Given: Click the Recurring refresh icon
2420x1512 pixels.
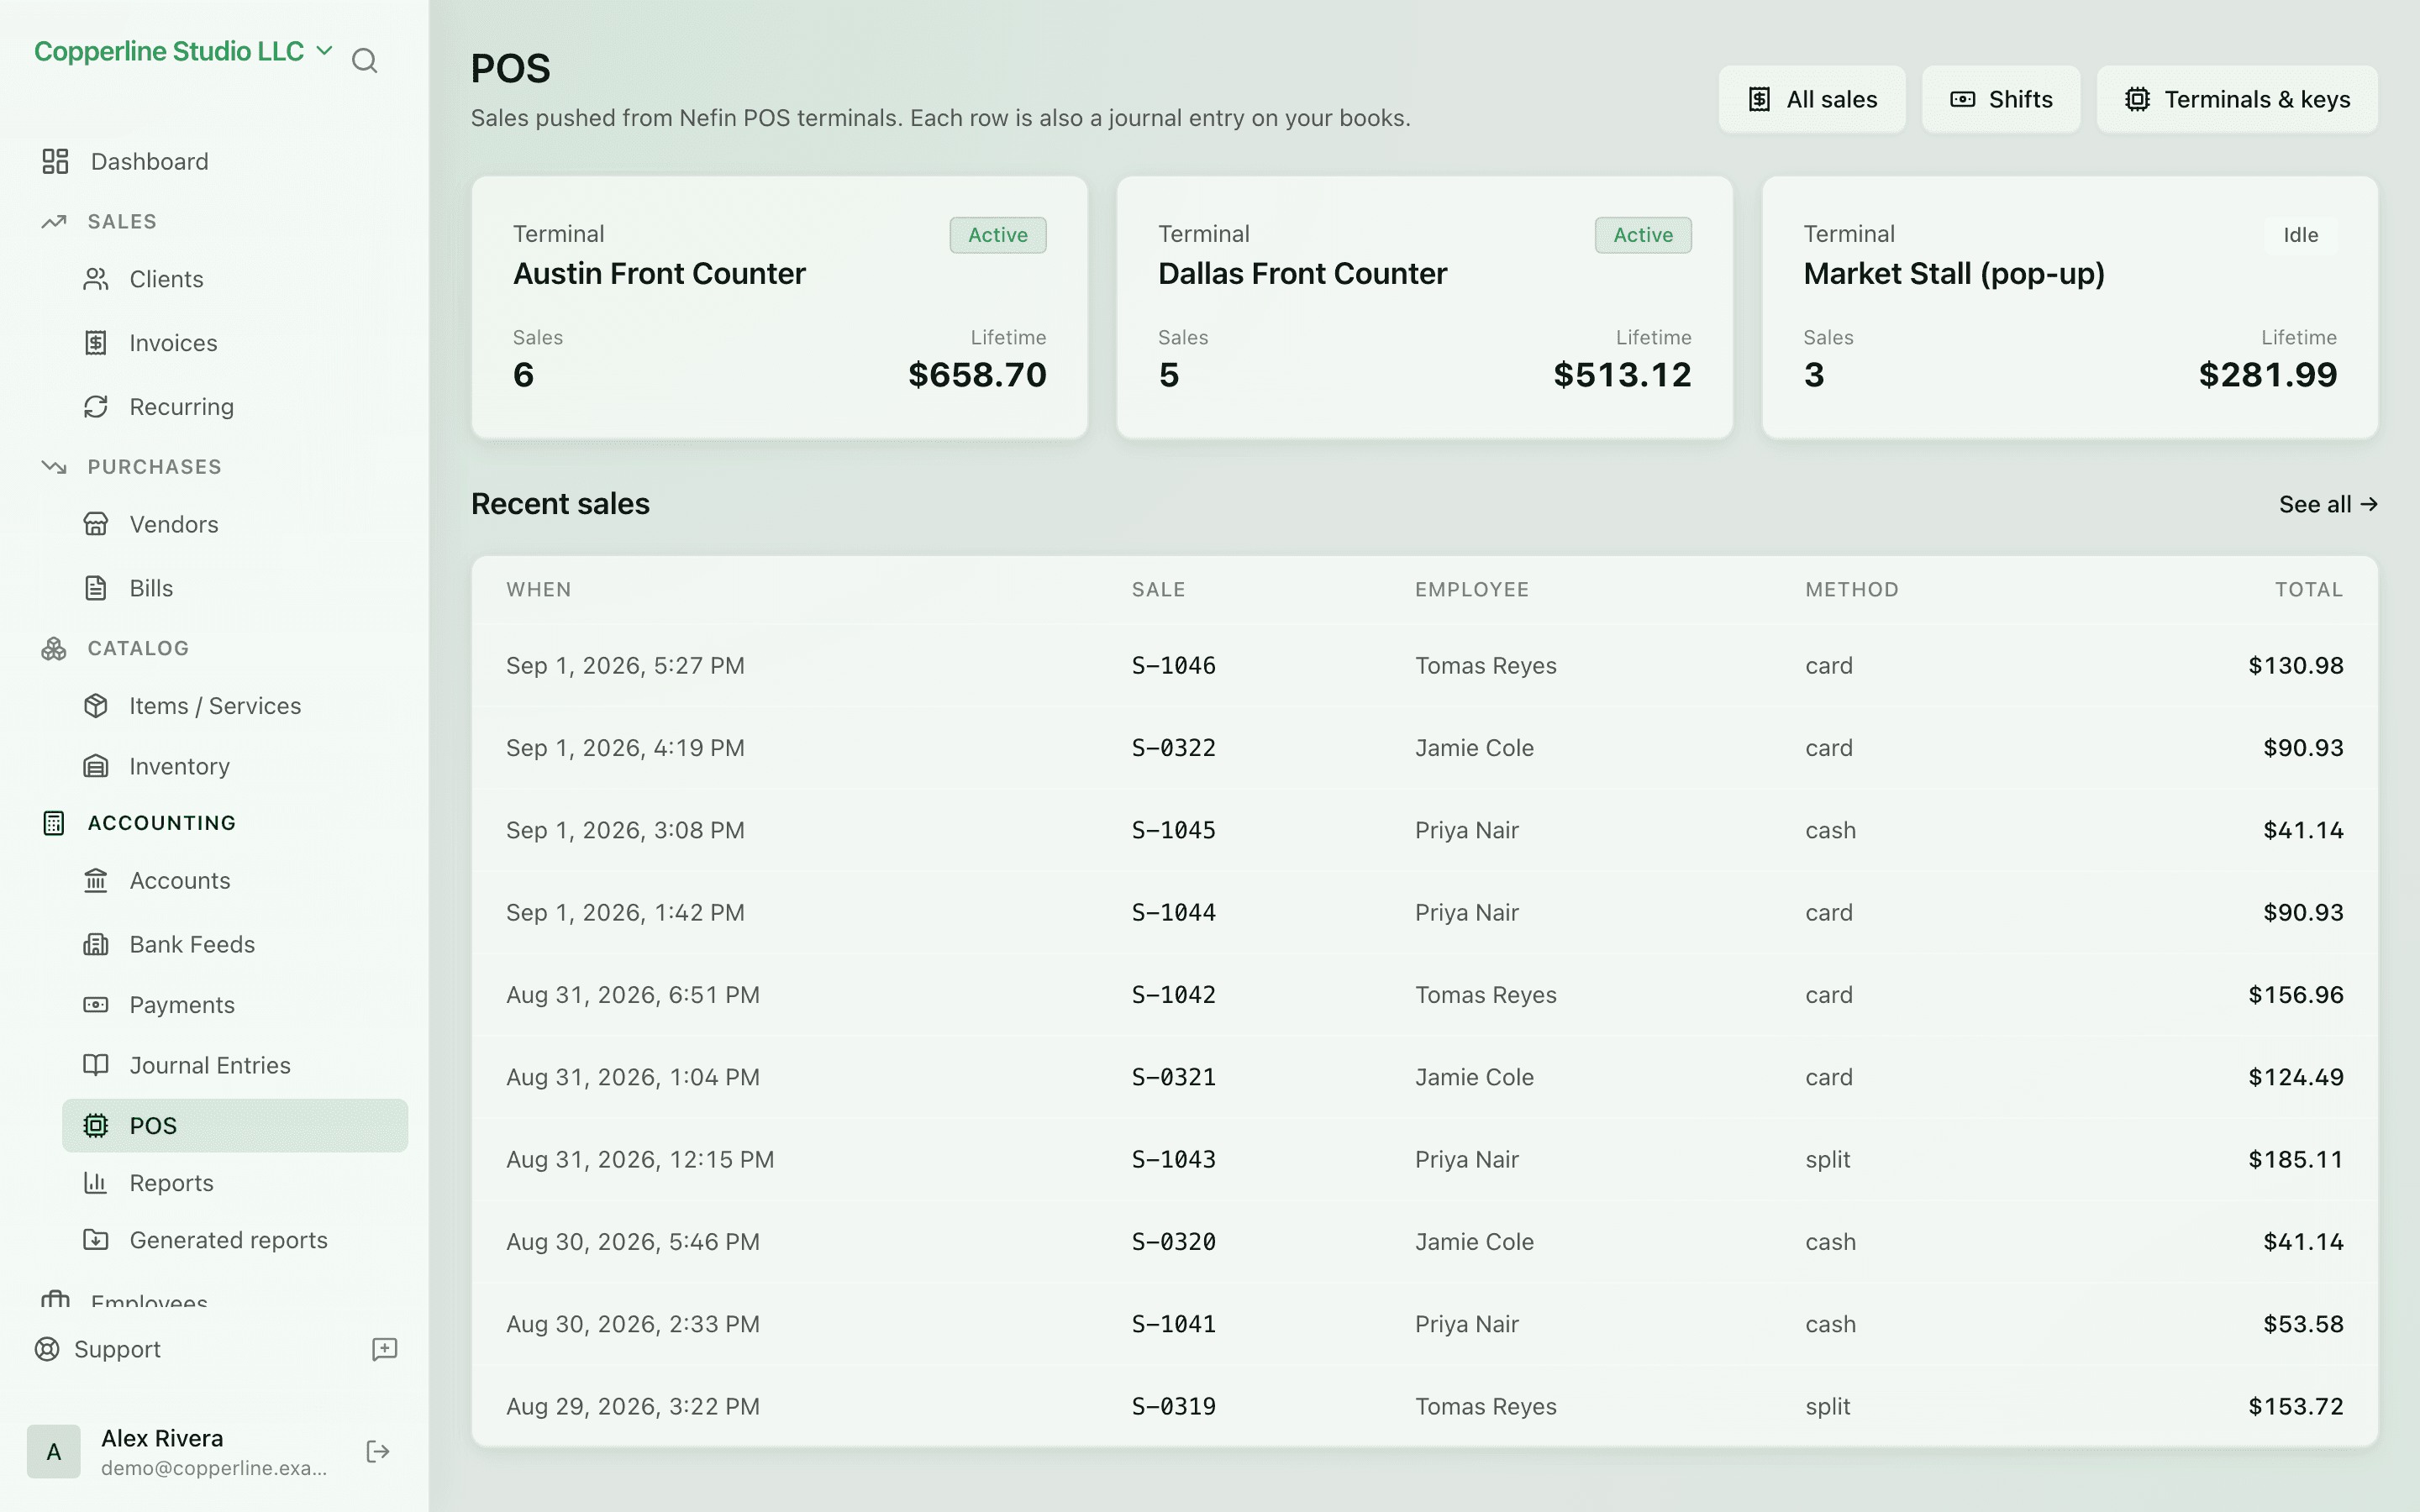Looking at the screenshot, I should [x=96, y=407].
